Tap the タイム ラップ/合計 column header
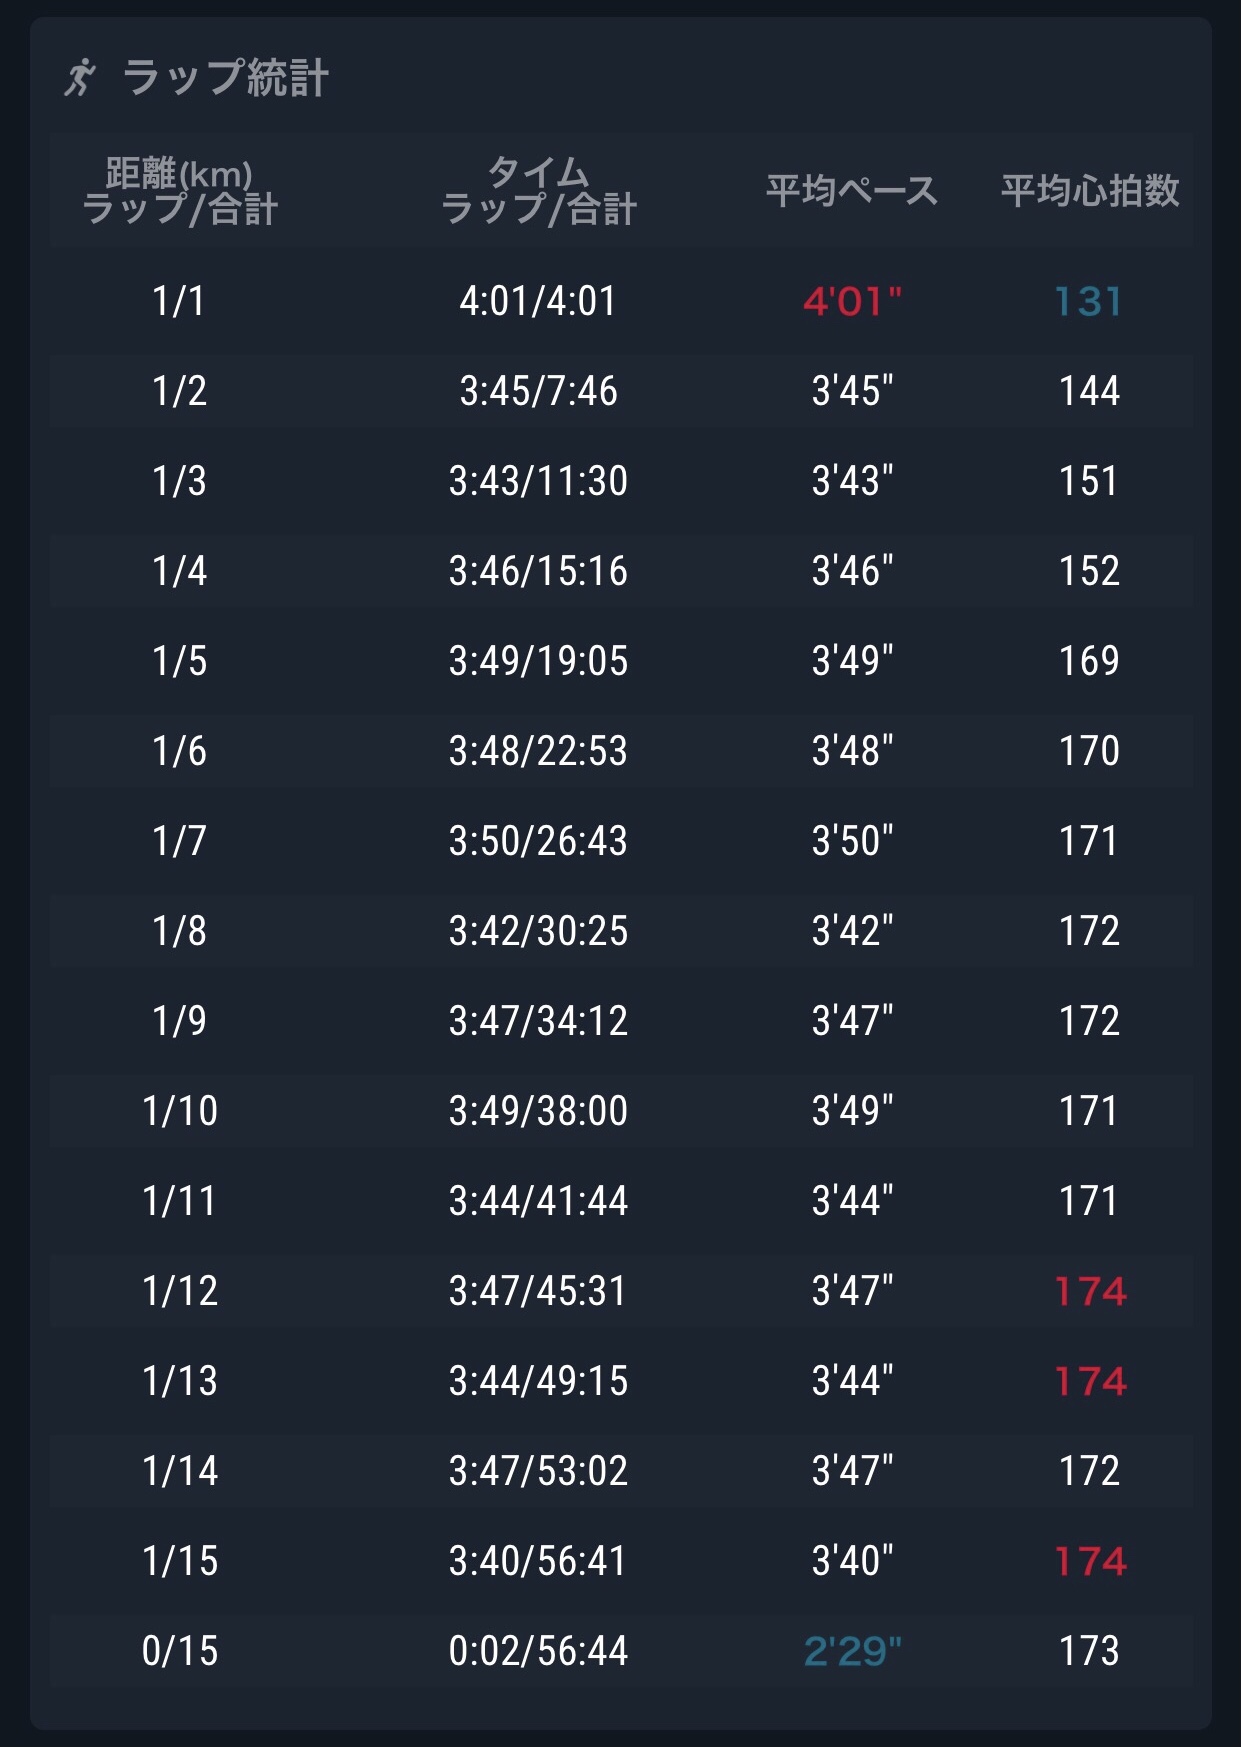This screenshot has height=1747, width=1241. pyautogui.click(x=538, y=190)
